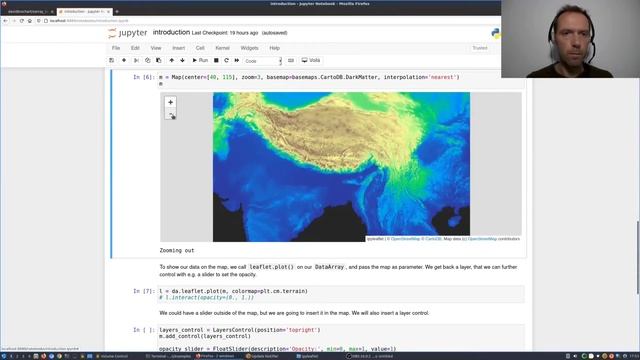Open the OpenStreetMap attribution link
The width and height of the screenshot is (640, 360).
405,239
